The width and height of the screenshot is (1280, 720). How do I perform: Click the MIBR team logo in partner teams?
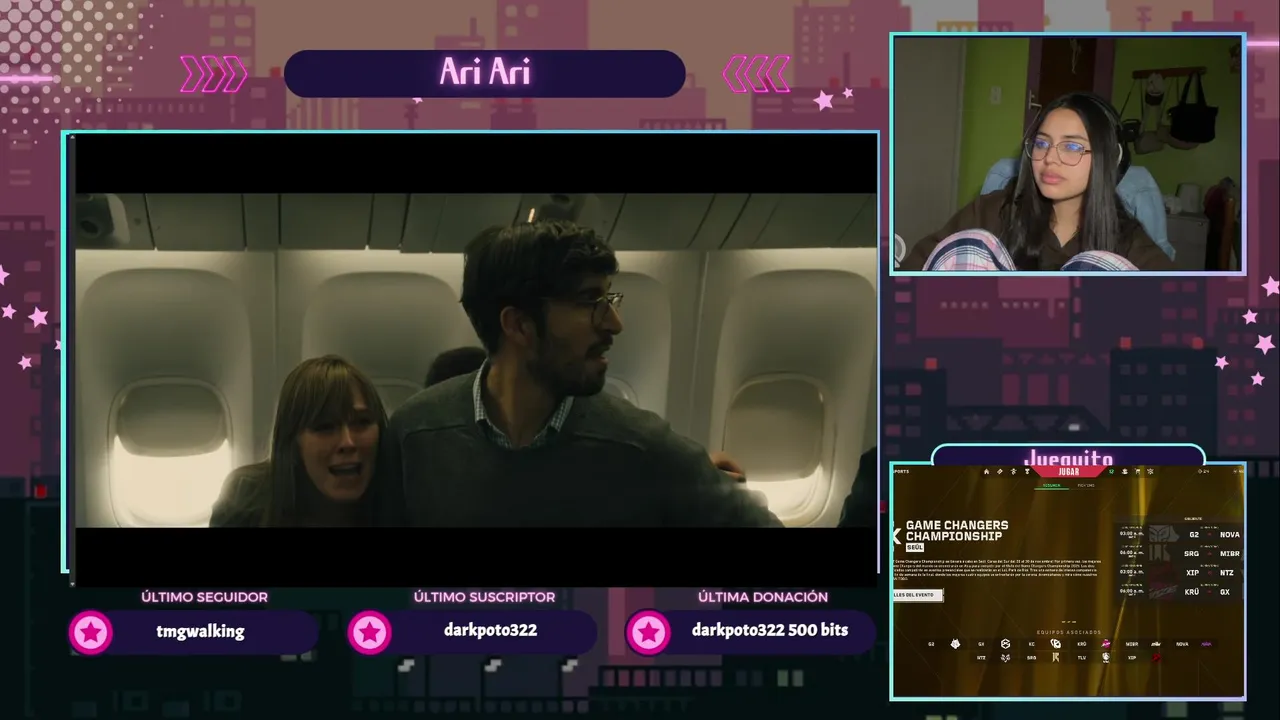point(1156,644)
